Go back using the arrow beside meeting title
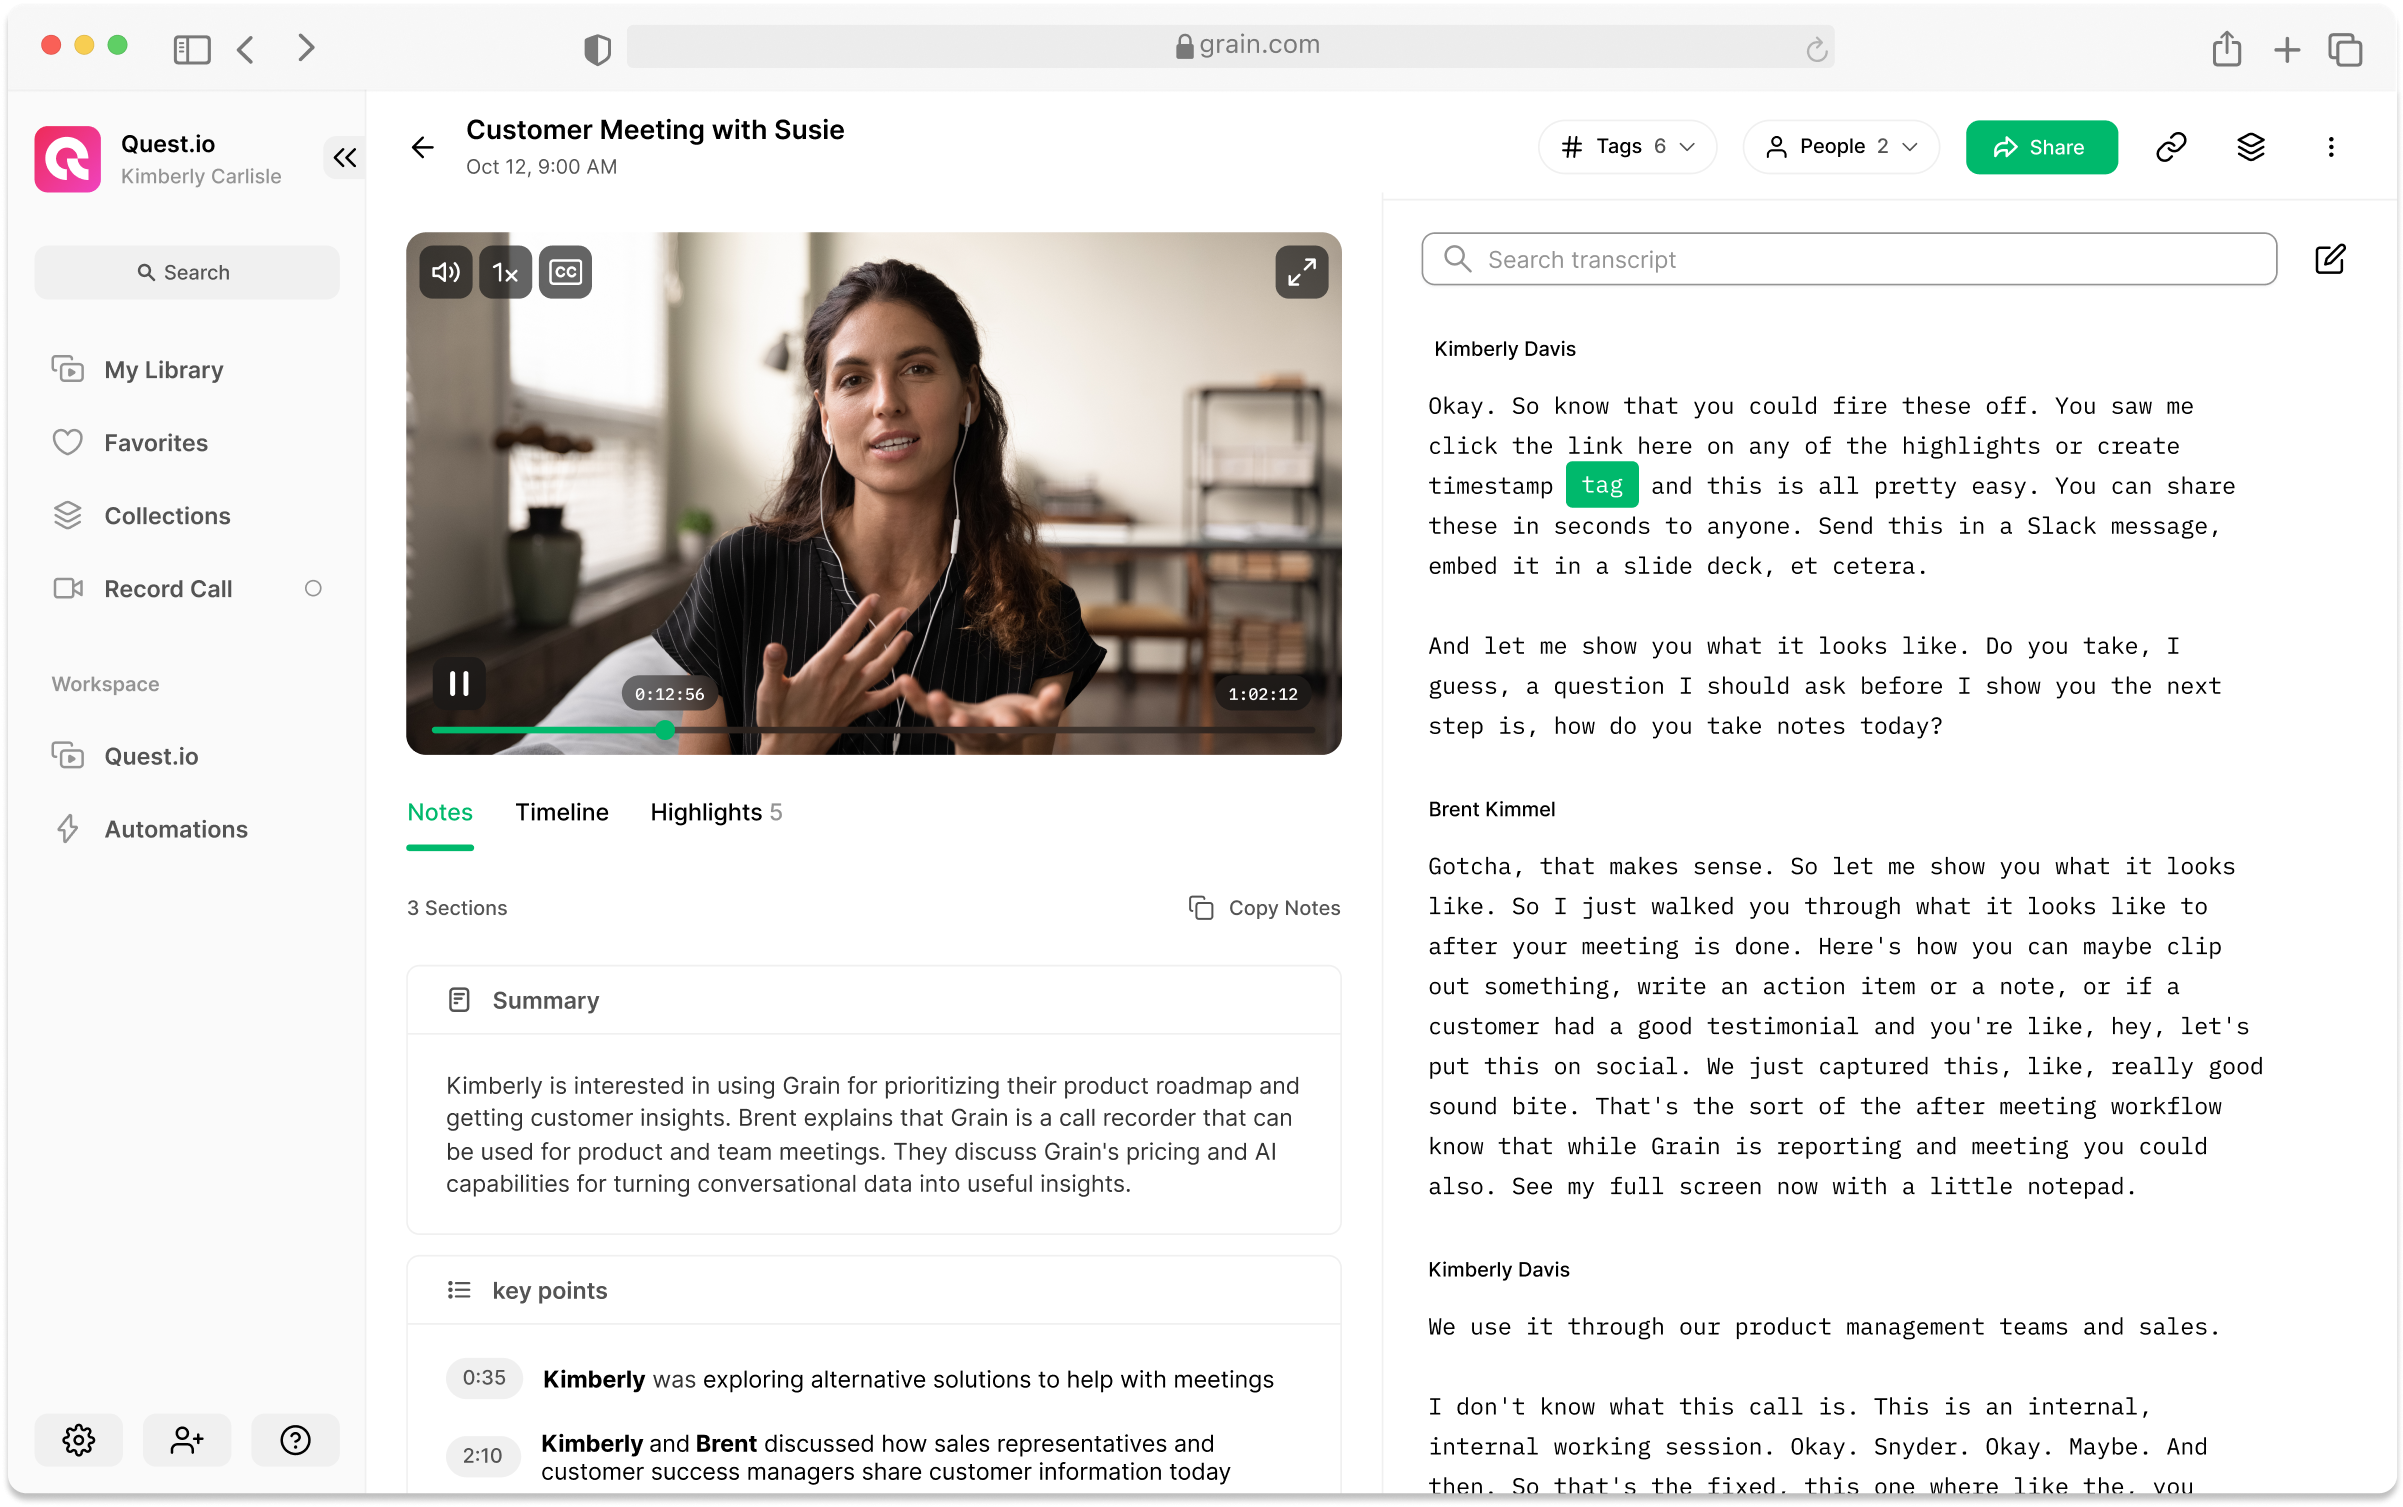Screen dimensions: 2403x1507 click(423, 148)
